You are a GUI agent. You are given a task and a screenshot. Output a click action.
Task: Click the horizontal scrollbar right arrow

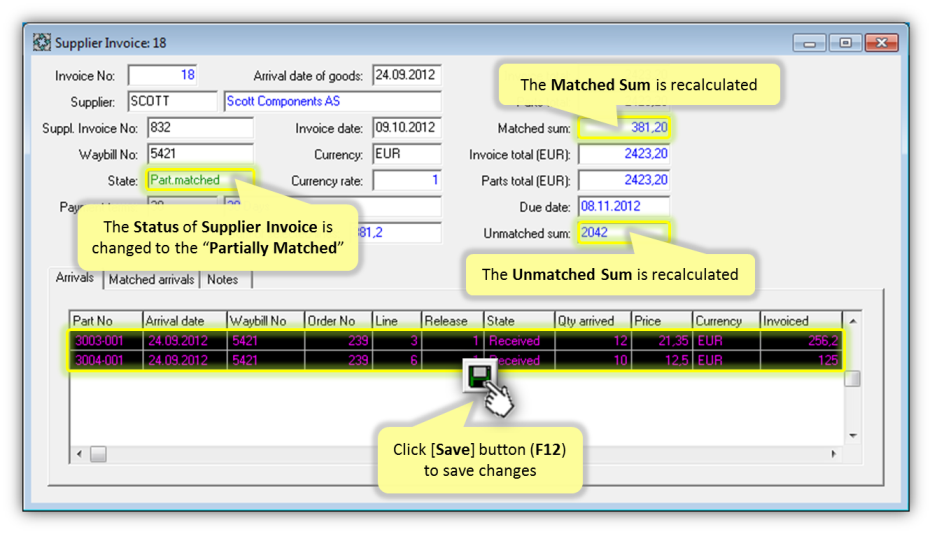[834, 454]
